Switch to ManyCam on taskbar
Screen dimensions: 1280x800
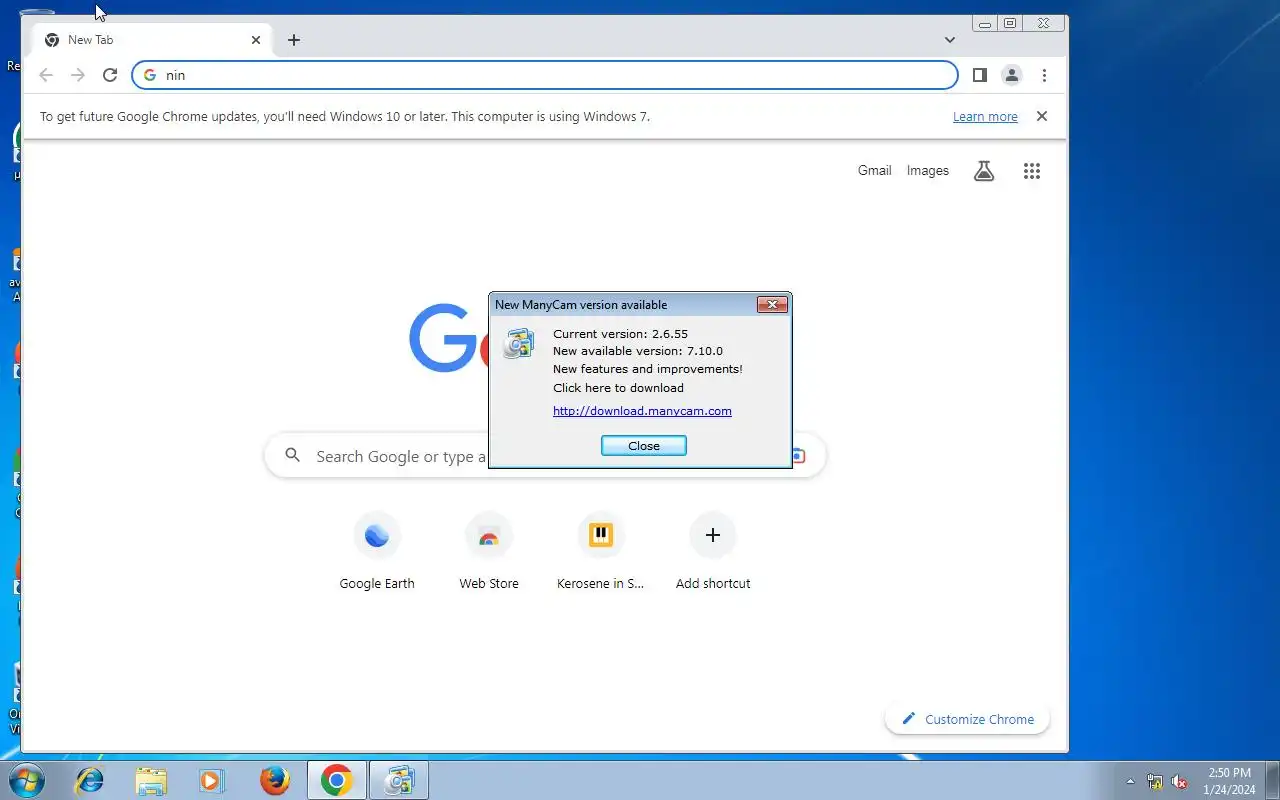click(x=399, y=780)
